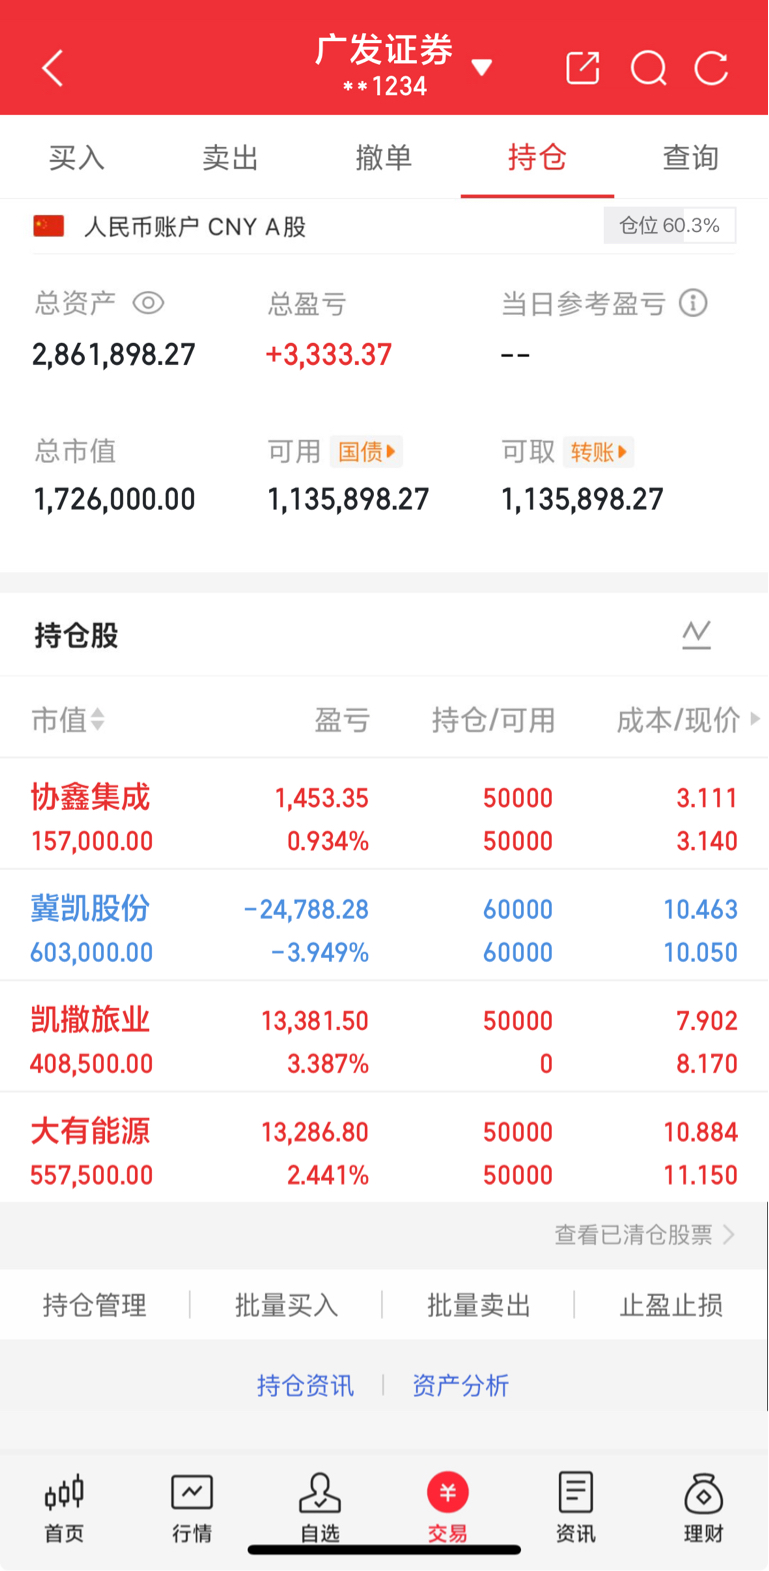The width and height of the screenshot is (769, 1571).
Task: Open 批量卖出
Action: (x=479, y=1305)
